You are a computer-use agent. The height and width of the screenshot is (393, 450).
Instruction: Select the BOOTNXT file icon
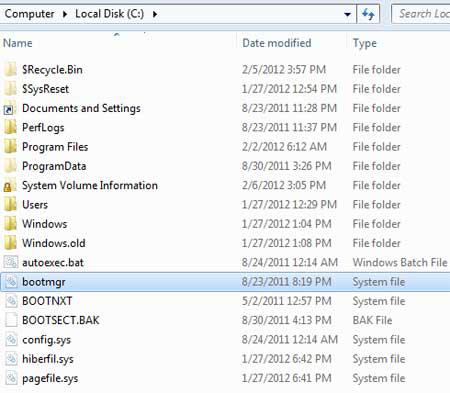pos(11,301)
